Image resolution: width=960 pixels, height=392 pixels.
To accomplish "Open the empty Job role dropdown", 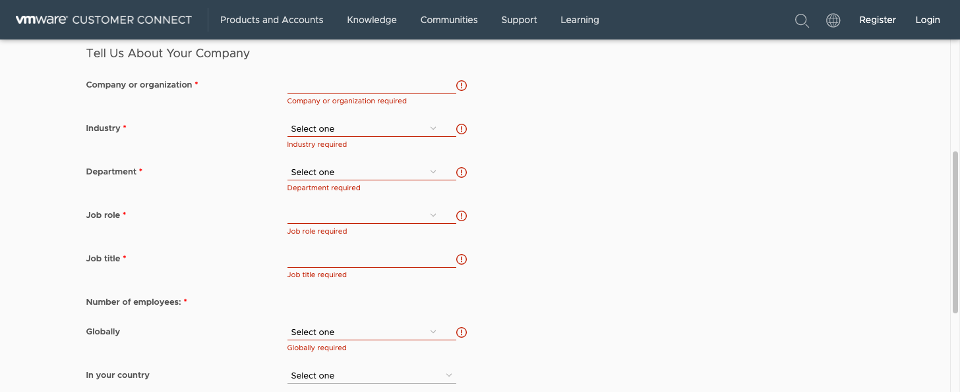I will 371,216.
